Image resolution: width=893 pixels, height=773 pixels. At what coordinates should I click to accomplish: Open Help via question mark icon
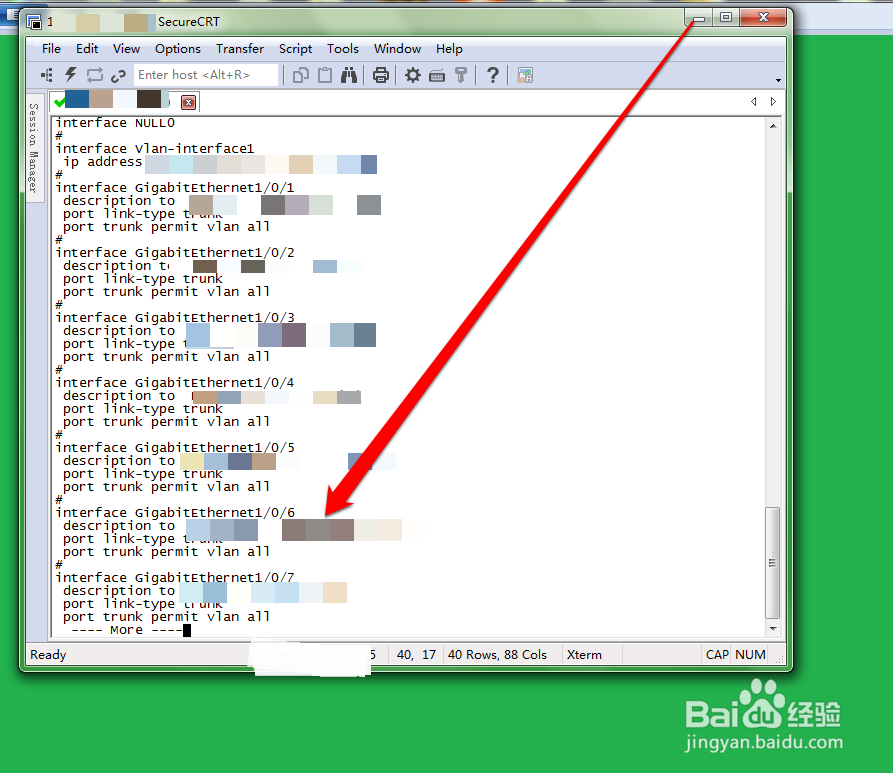point(493,75)
